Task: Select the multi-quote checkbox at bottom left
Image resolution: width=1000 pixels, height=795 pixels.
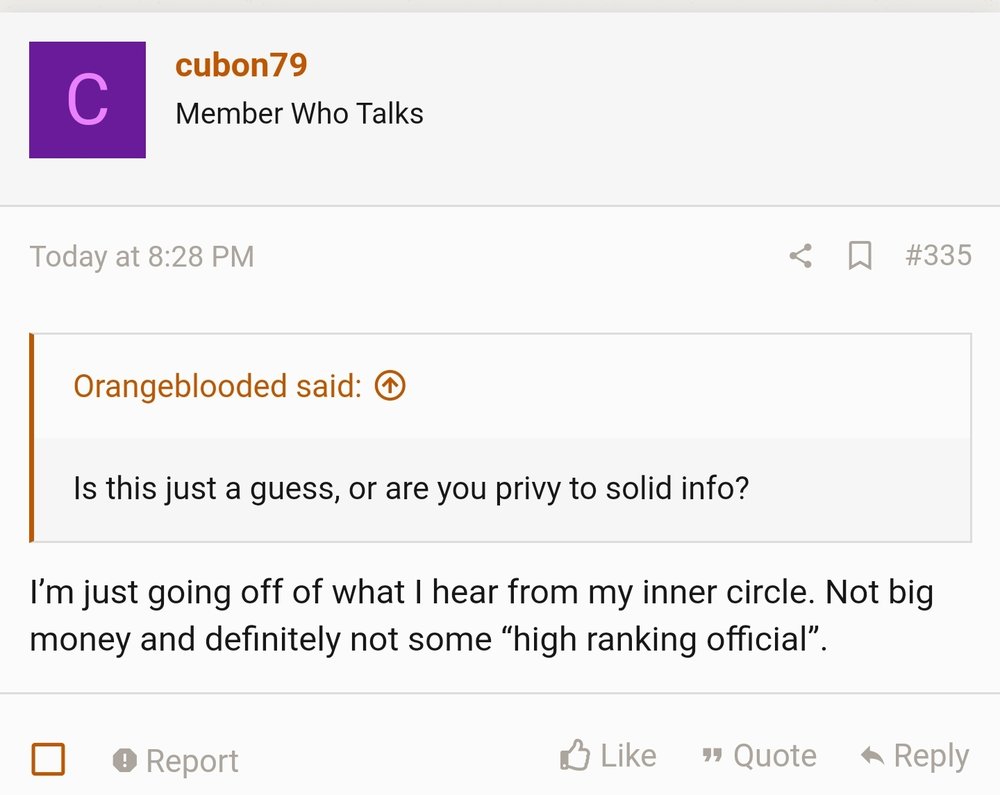Action: (x=49, y=759)
